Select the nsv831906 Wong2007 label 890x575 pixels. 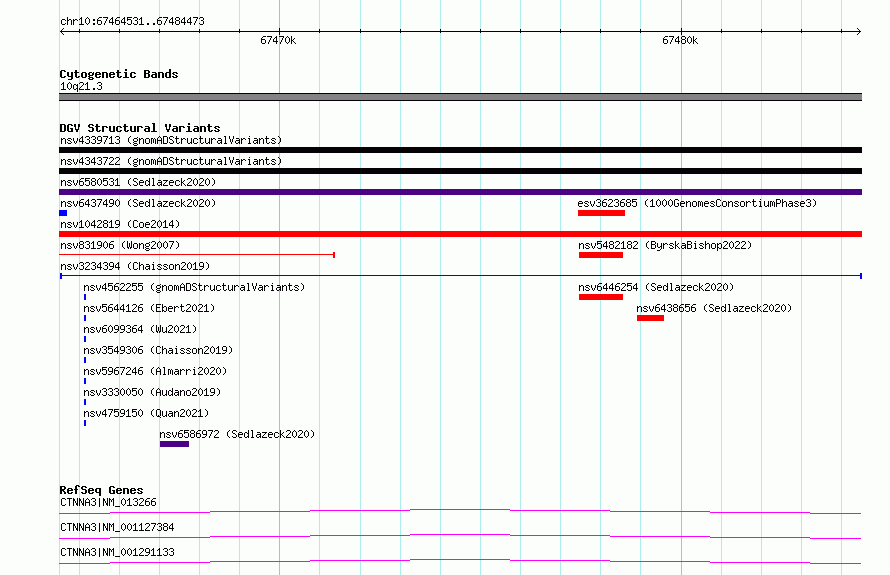120,245
